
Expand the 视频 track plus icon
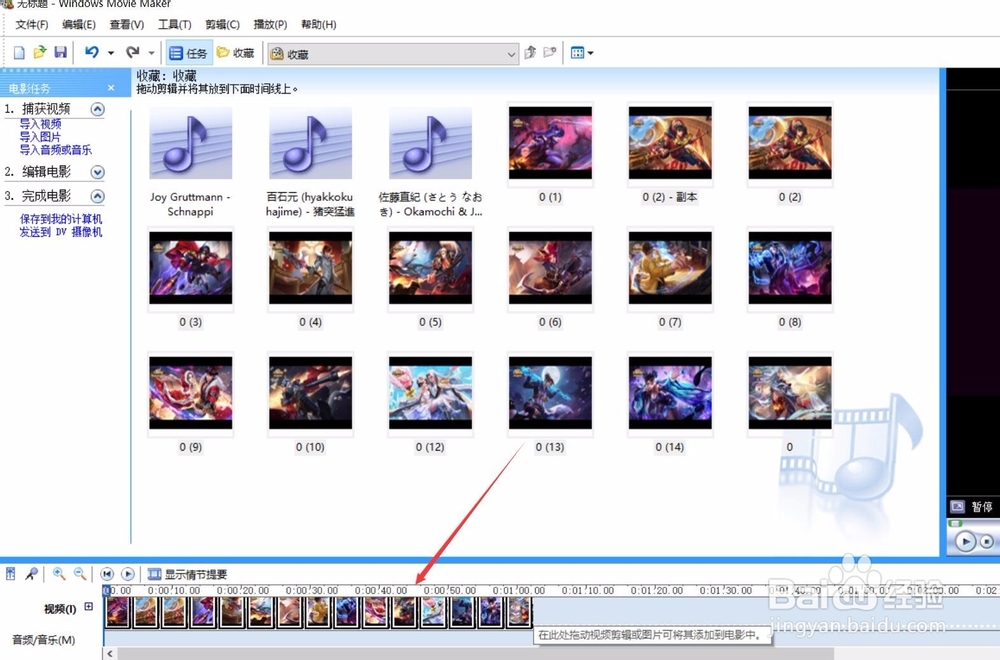click(x=89, y=607)
